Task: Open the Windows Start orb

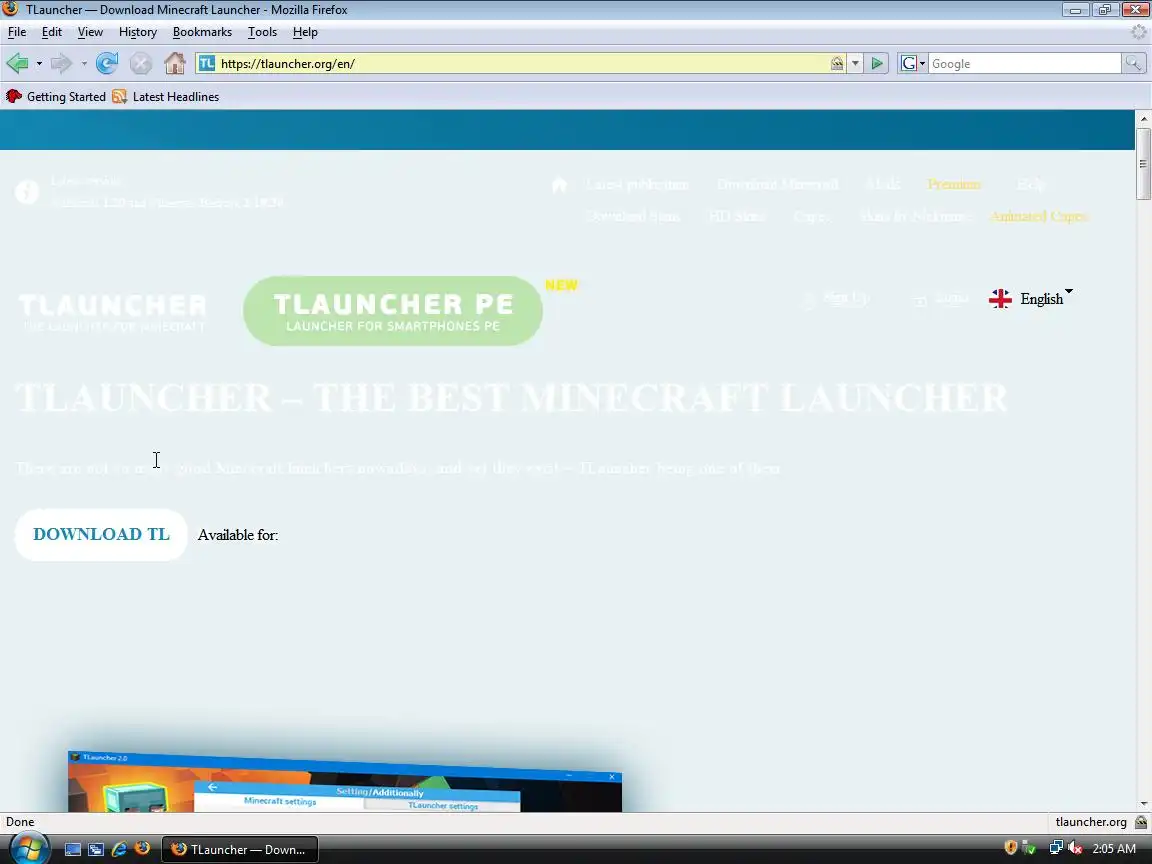Action: point(29,849)
